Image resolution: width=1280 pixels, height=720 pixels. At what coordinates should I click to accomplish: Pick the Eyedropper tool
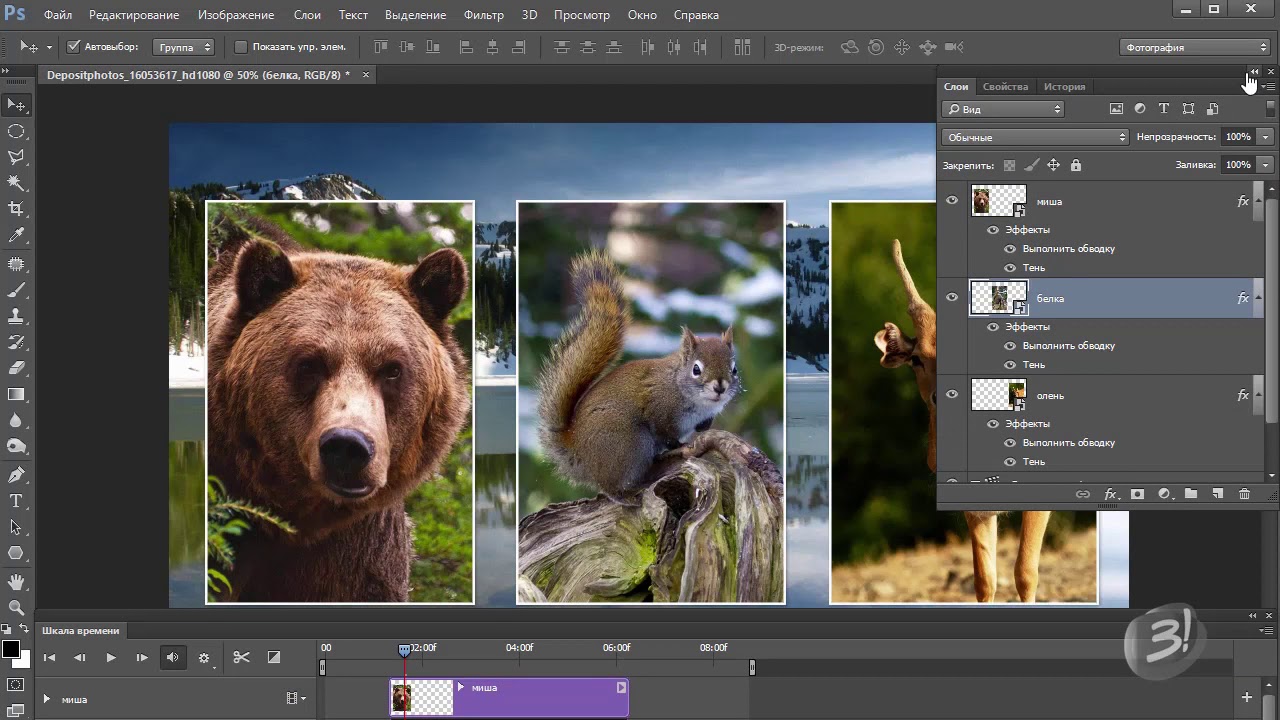pyautogui.click(x=16, y=235)
